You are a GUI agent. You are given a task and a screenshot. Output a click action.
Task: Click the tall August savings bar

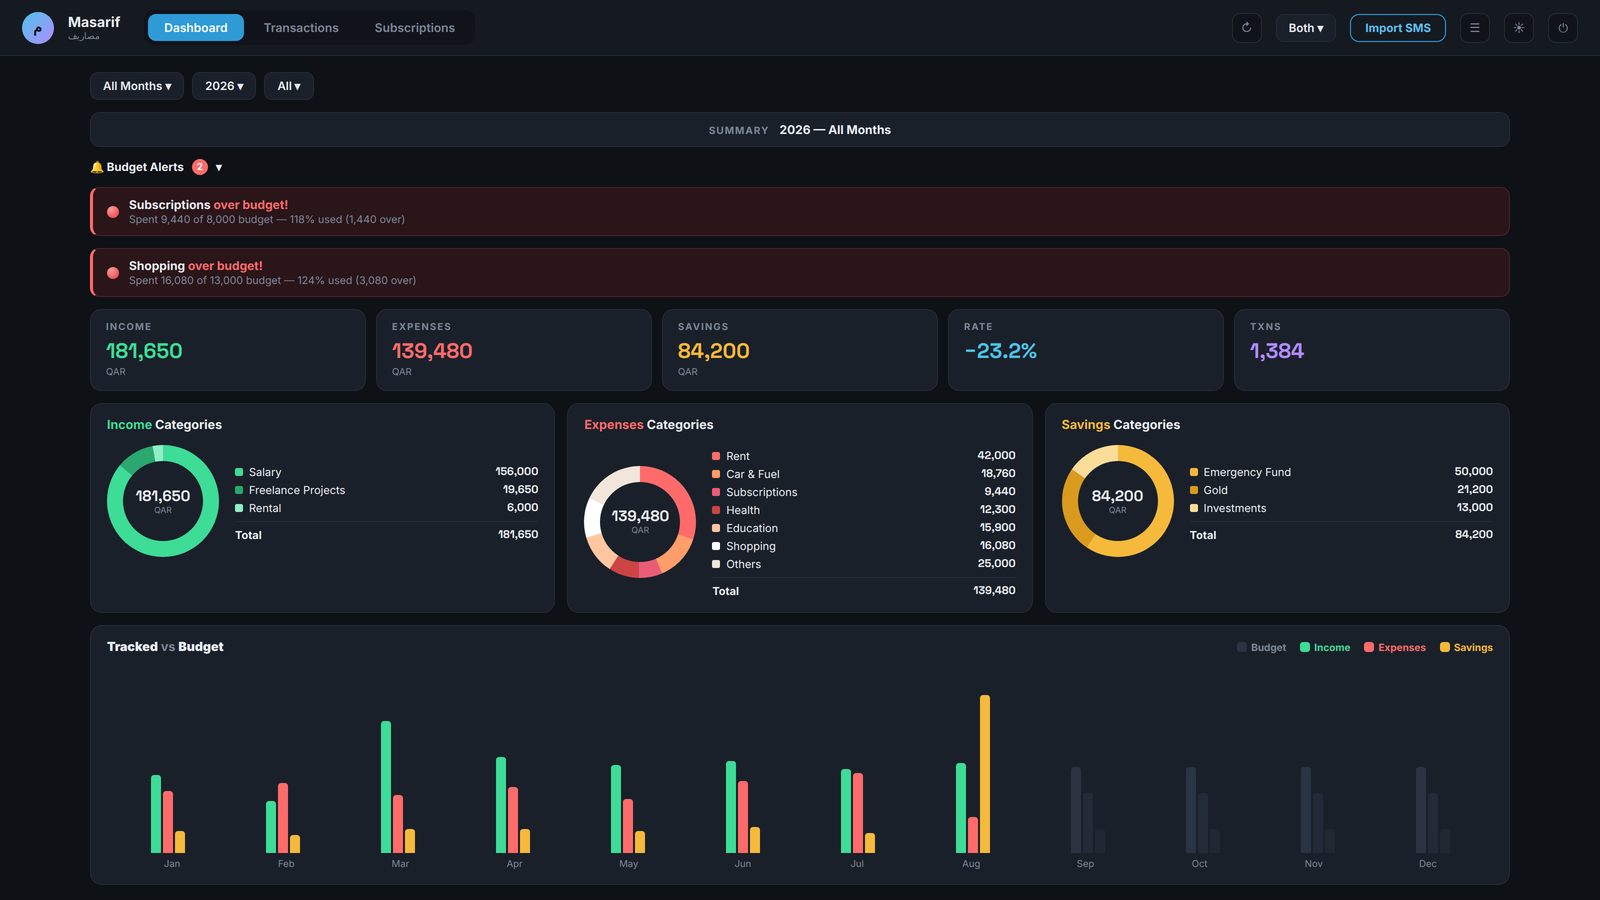tap(985, 774)
